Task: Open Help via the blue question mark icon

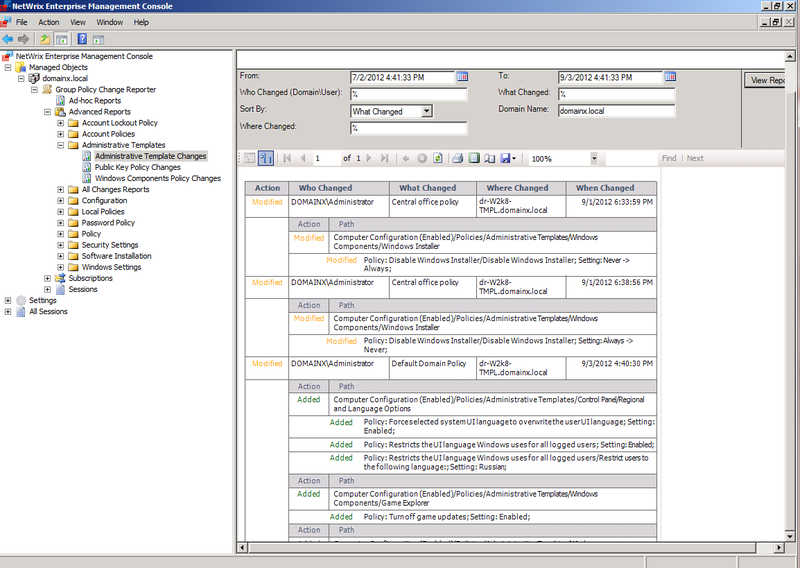Action: [x=82, y=39]
